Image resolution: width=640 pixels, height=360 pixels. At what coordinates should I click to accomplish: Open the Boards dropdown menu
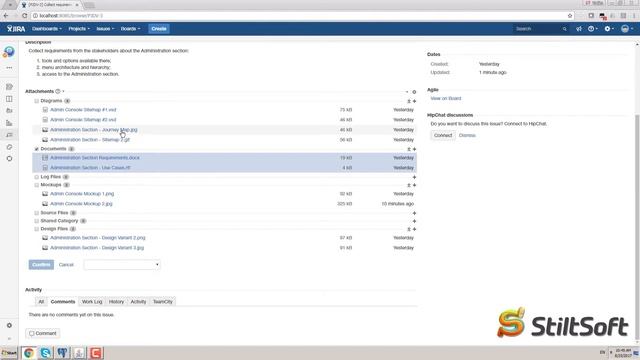point(130,29)
